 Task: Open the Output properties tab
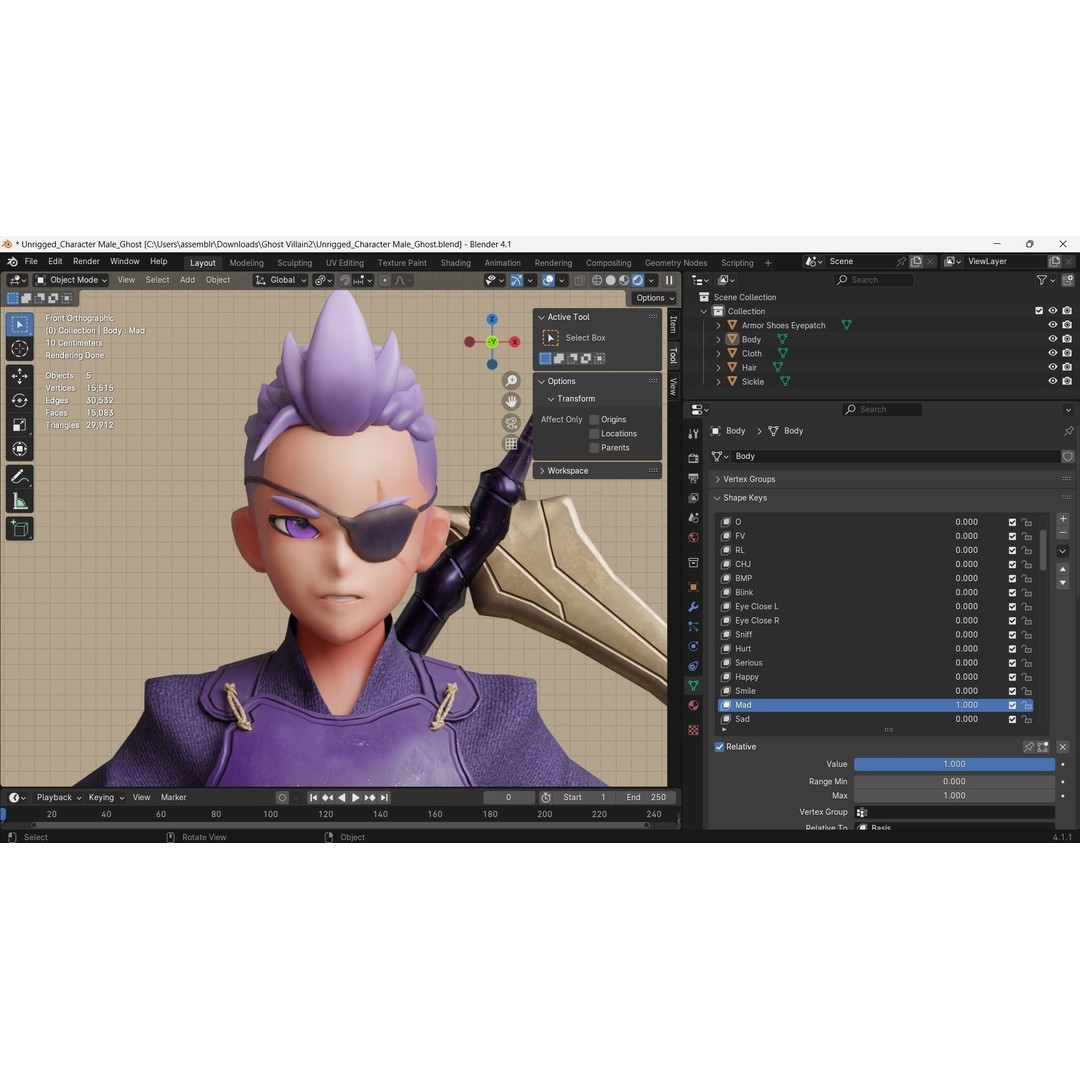694,478
